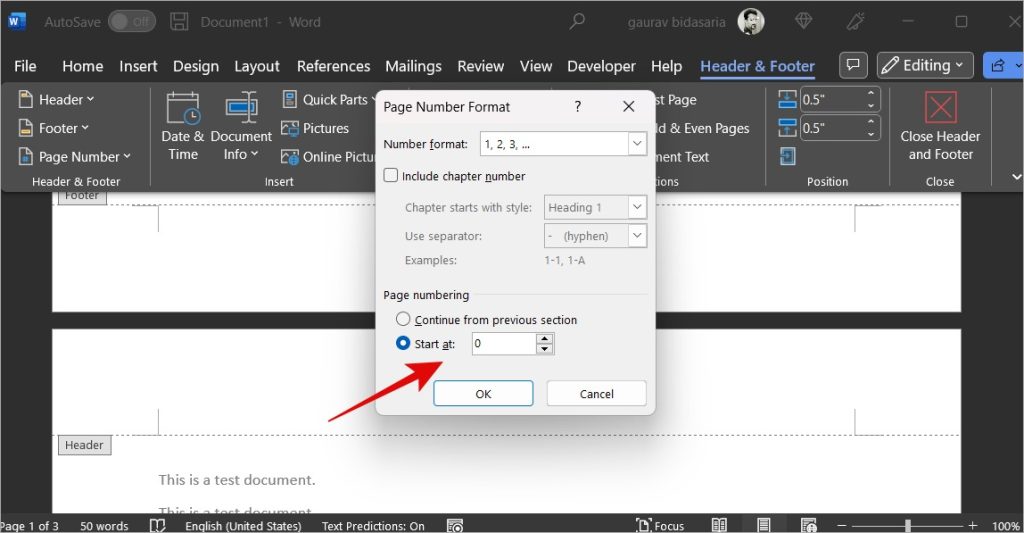Open the View tab
This screenshot has height=533, width=1024.
[536, 66]
